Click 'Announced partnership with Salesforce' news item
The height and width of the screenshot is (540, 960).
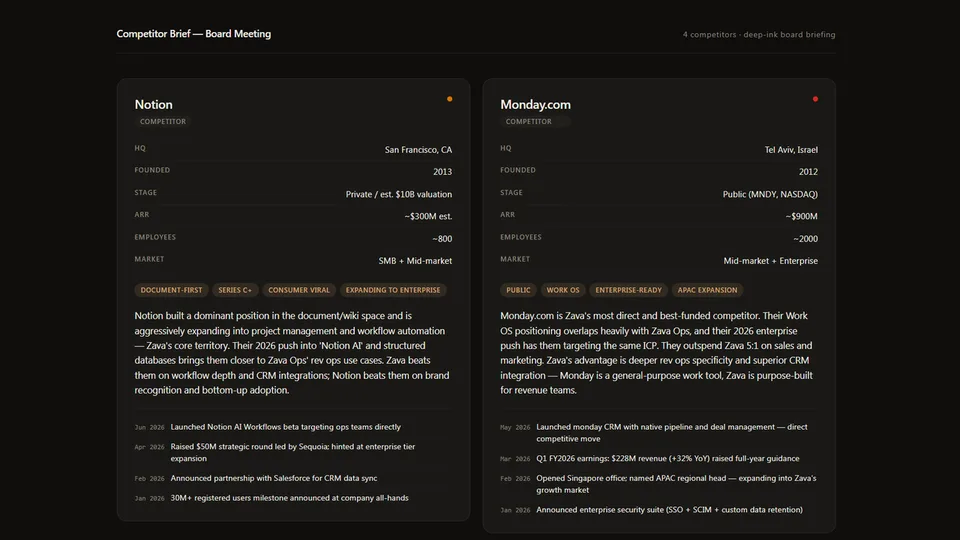274,478
